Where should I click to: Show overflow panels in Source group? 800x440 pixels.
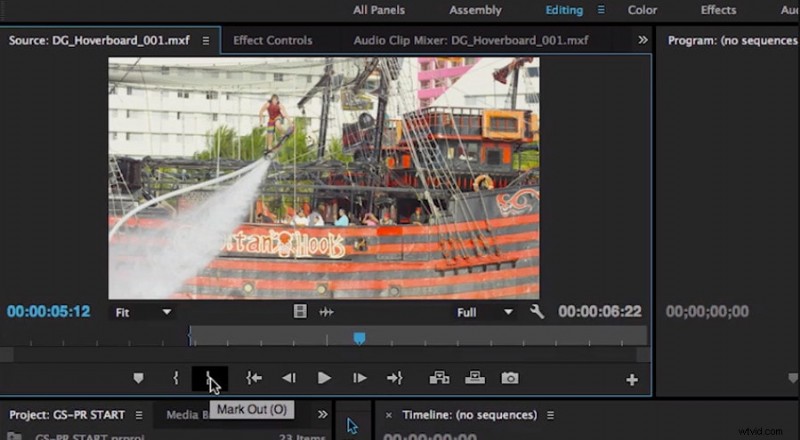(x=643, y=40)
